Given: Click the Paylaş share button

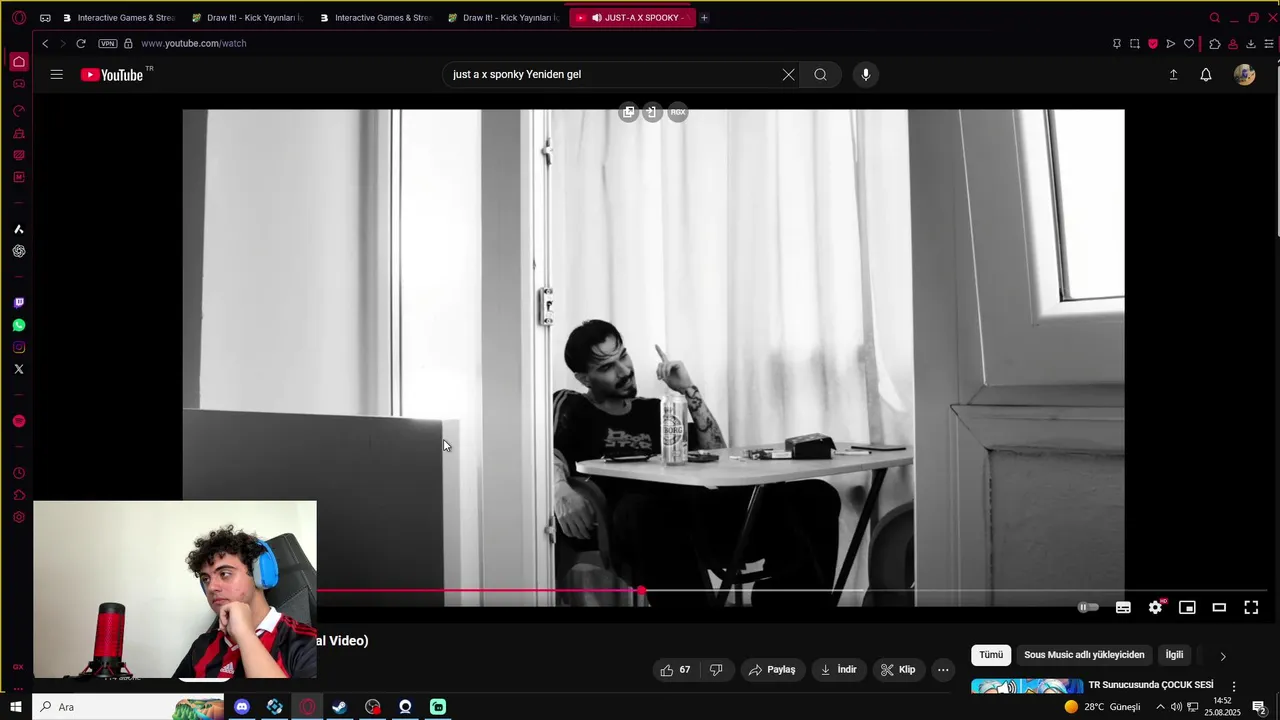Looking at the screenshot, I should 772,670.
